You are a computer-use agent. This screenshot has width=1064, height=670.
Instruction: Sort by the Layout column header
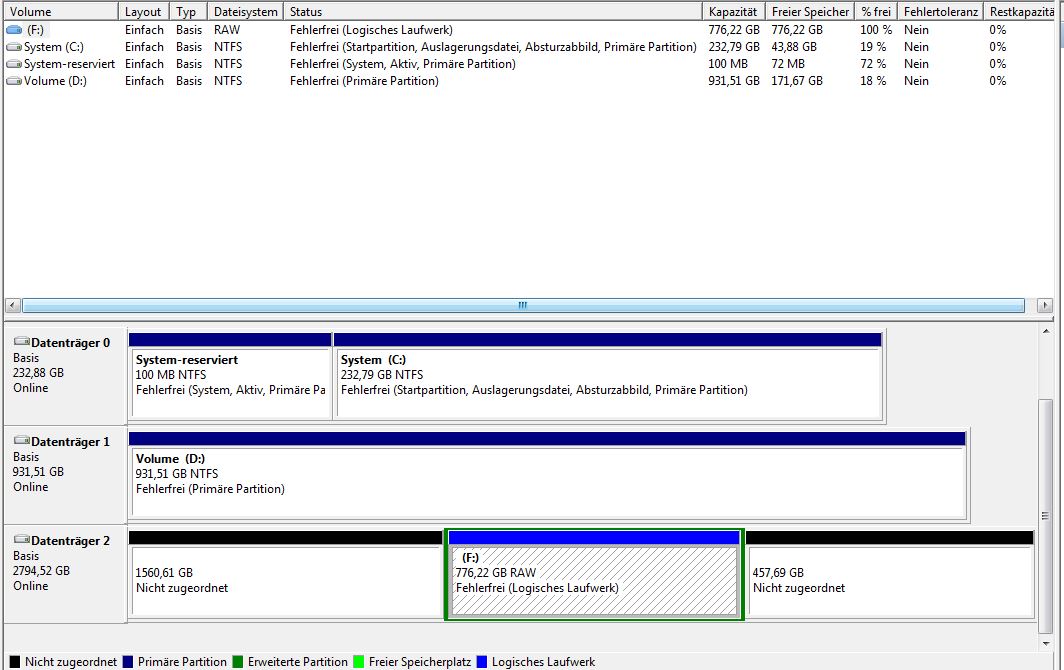point(144,12)
